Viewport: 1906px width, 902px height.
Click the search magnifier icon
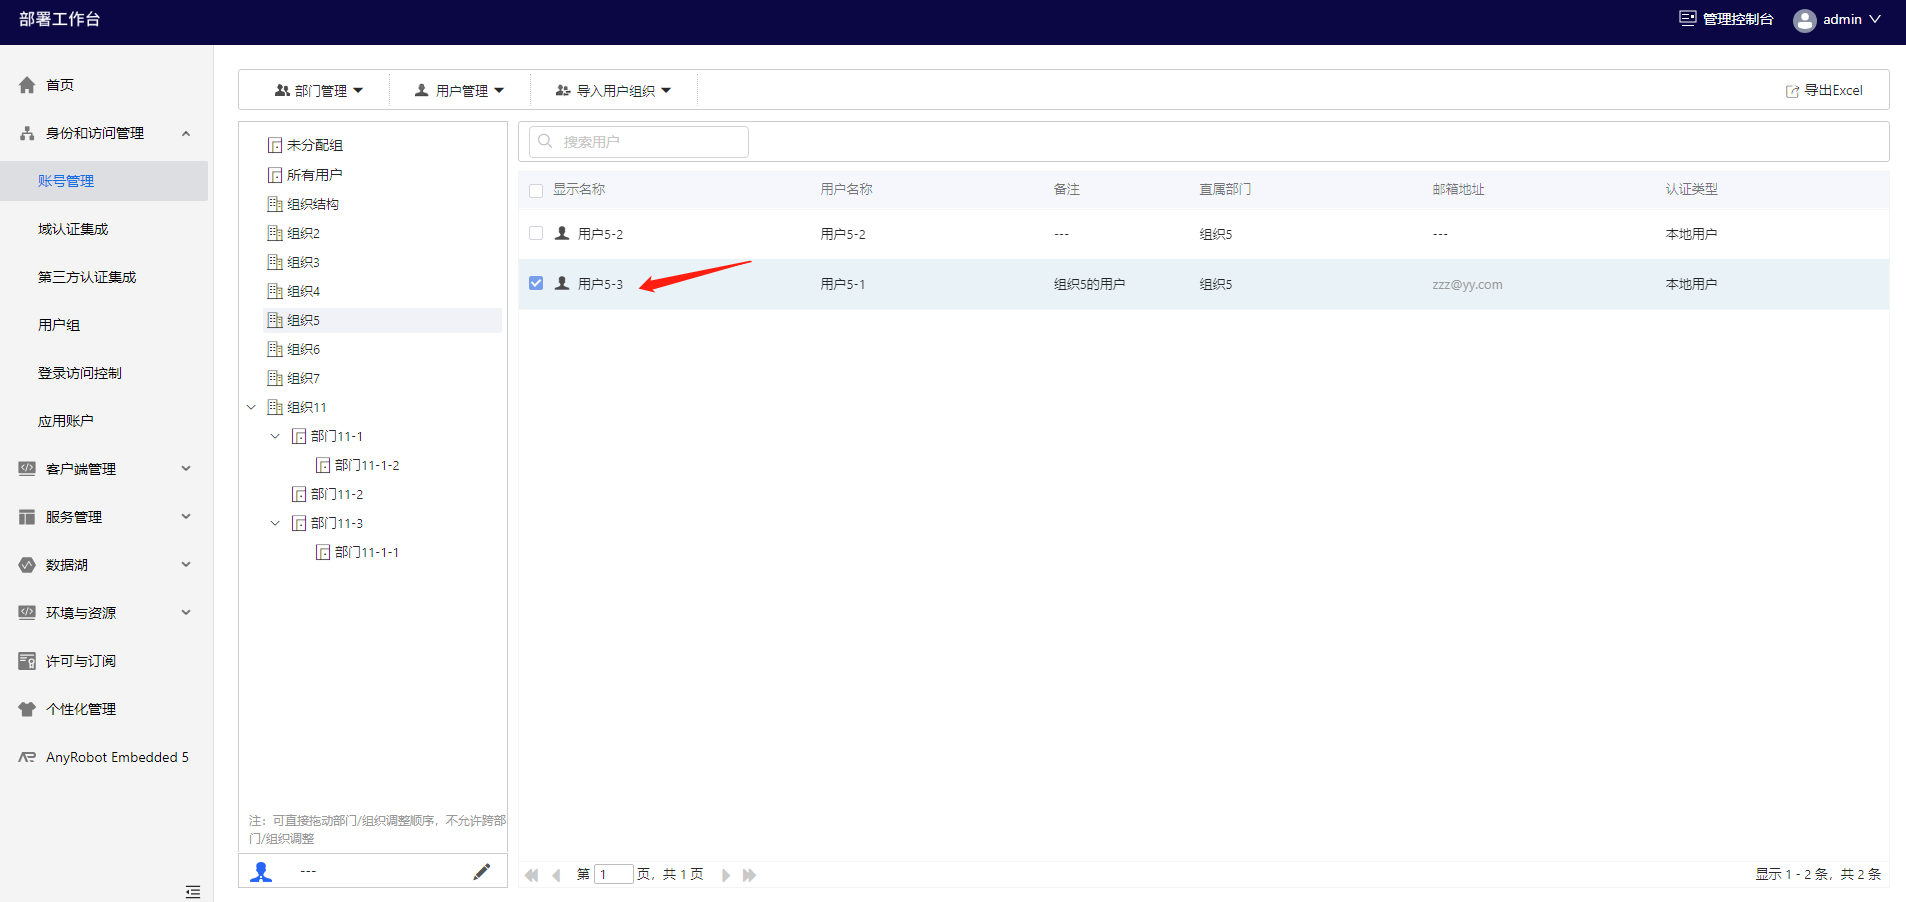pos(545,141)
